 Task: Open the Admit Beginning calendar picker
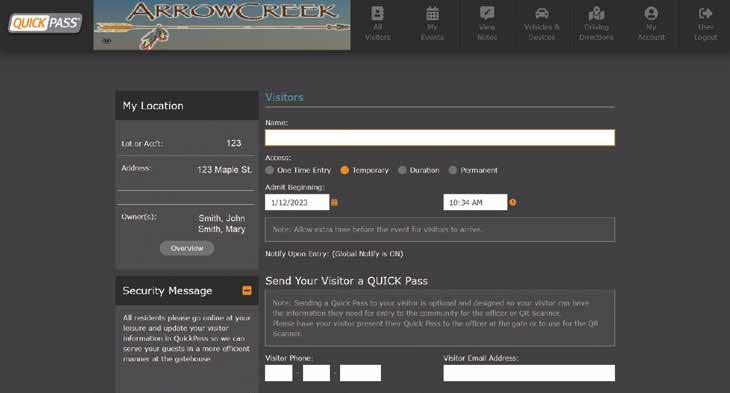(x=334, y=202)
